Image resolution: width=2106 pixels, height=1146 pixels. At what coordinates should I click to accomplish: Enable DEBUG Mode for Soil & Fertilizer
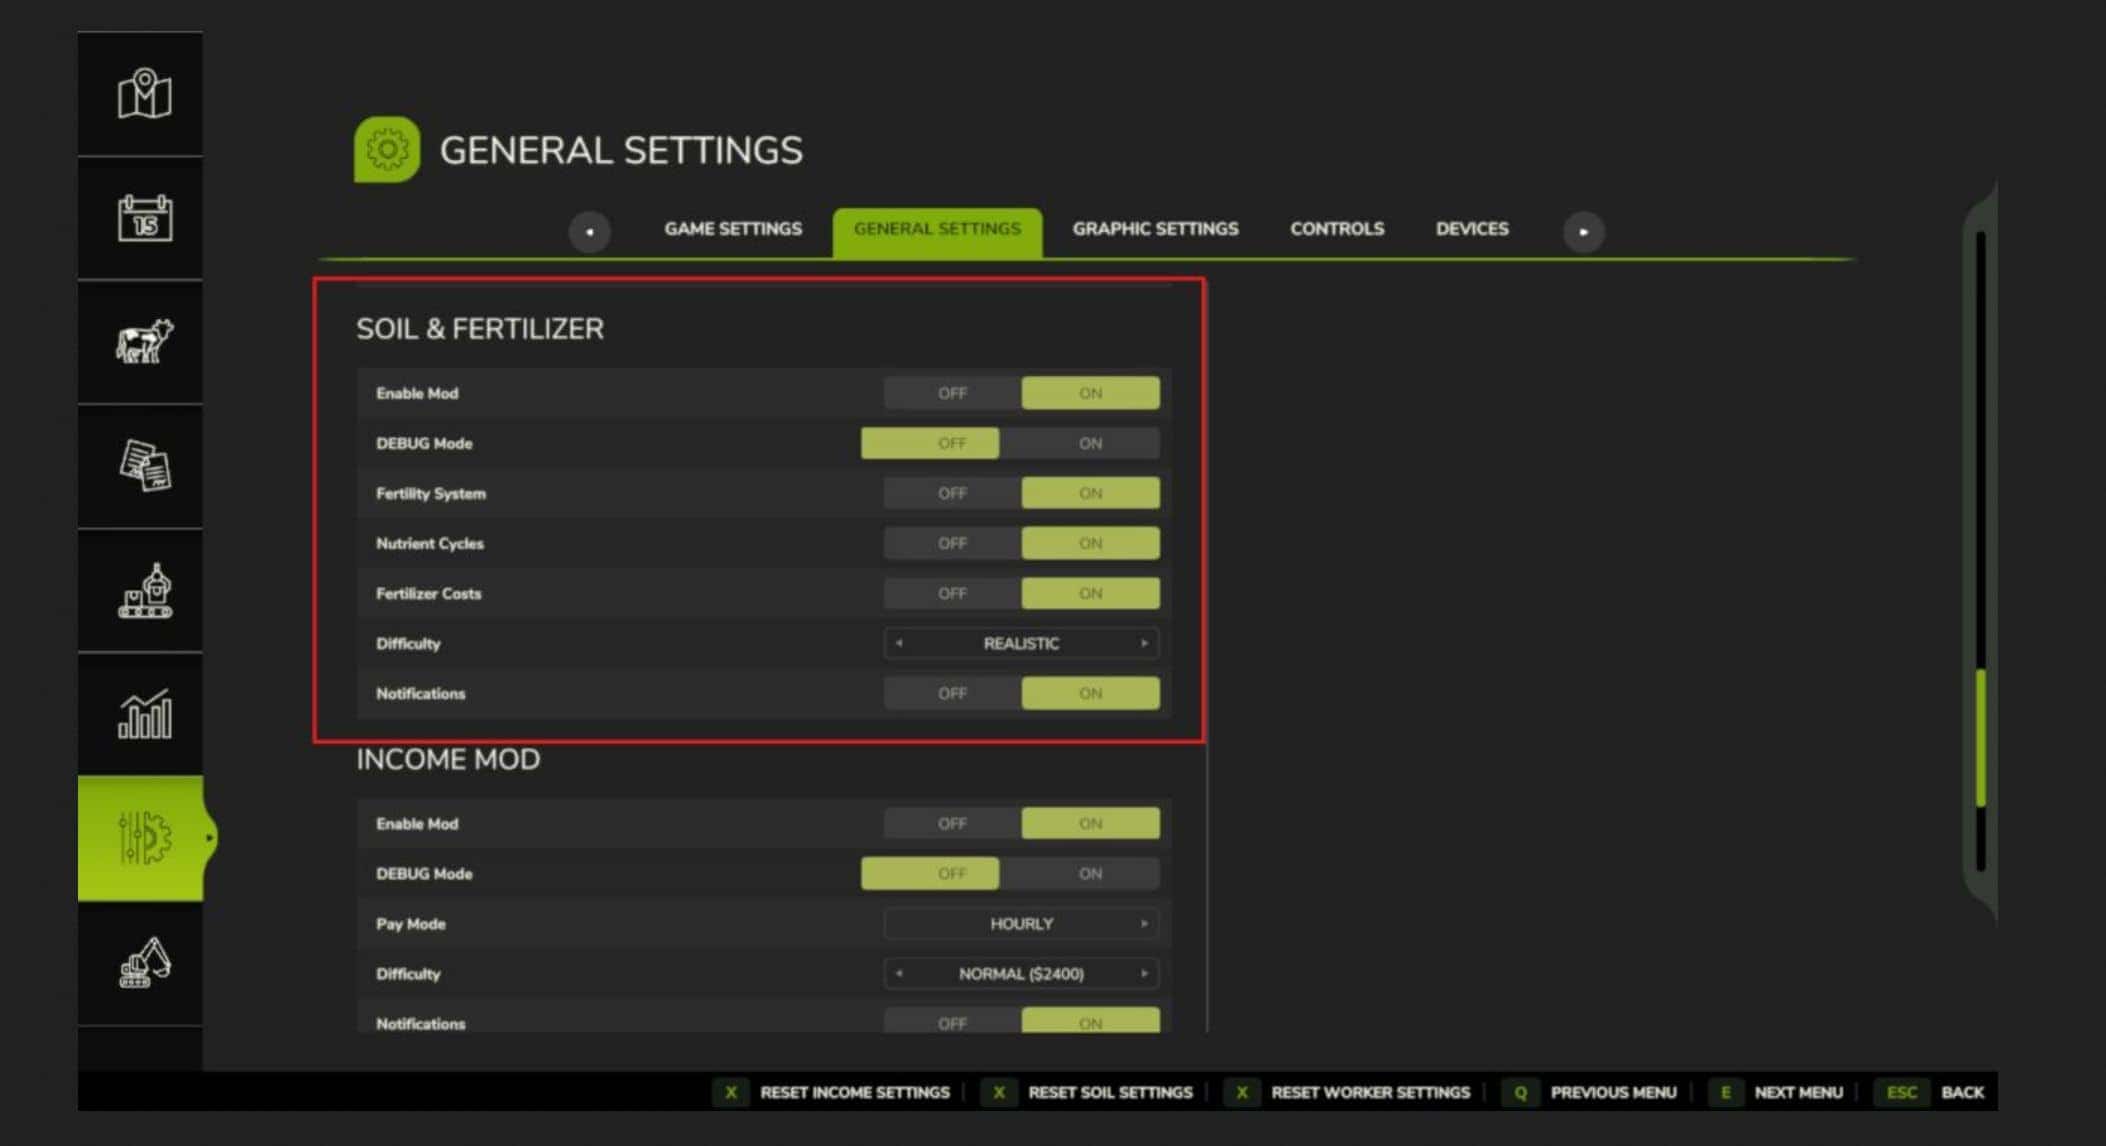coord(1088,443)
